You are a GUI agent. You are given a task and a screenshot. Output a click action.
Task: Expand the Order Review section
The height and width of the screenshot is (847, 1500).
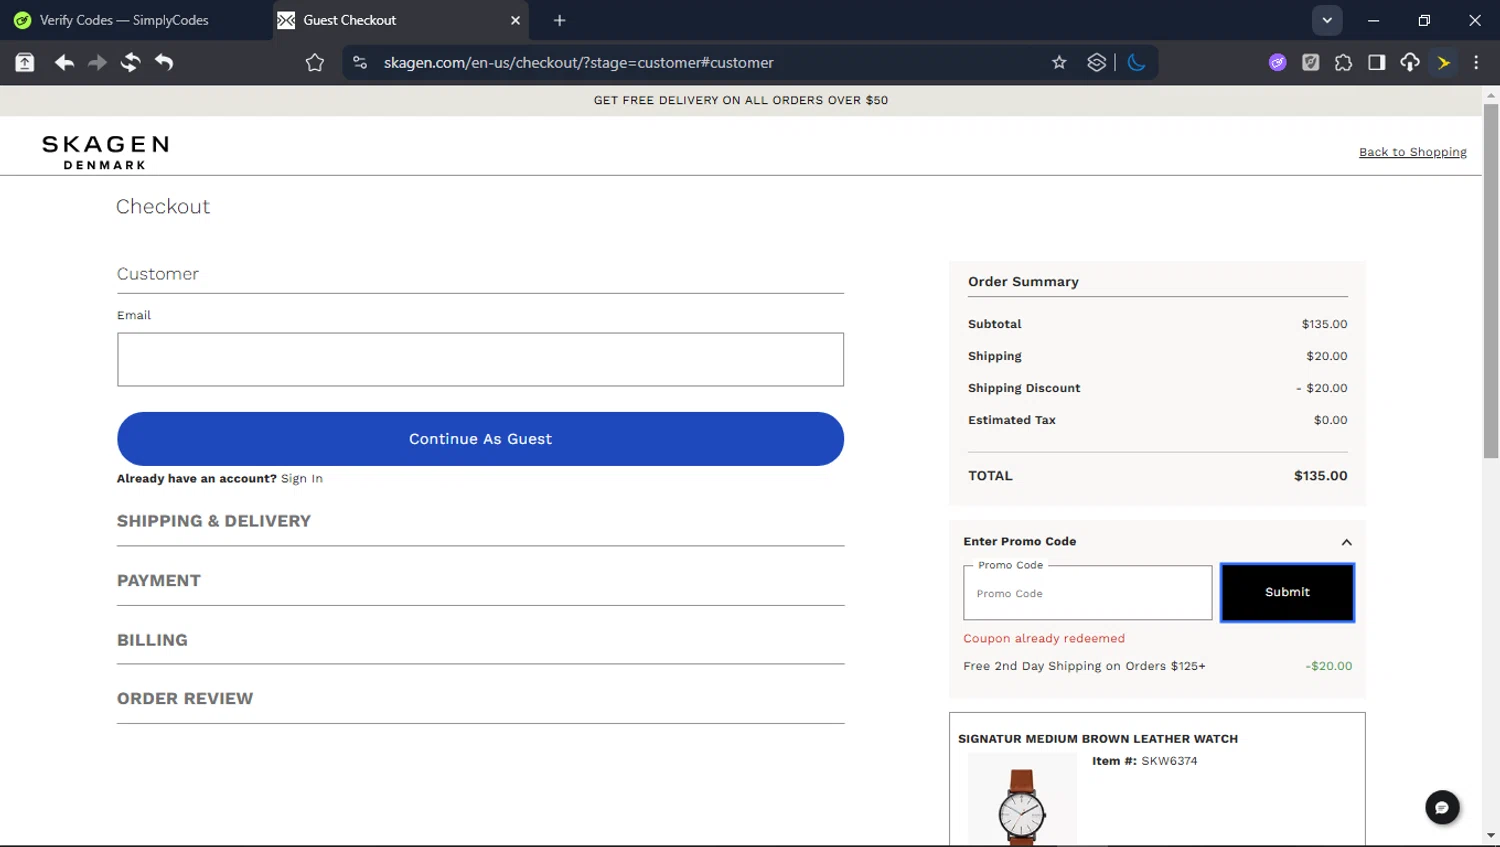coord(480,699)
